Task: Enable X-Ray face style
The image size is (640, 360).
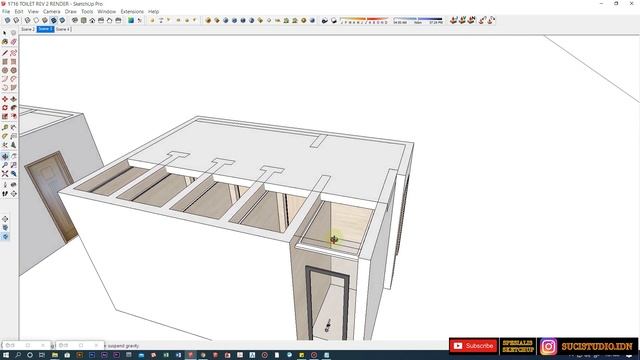Action: tap(7, 20)
